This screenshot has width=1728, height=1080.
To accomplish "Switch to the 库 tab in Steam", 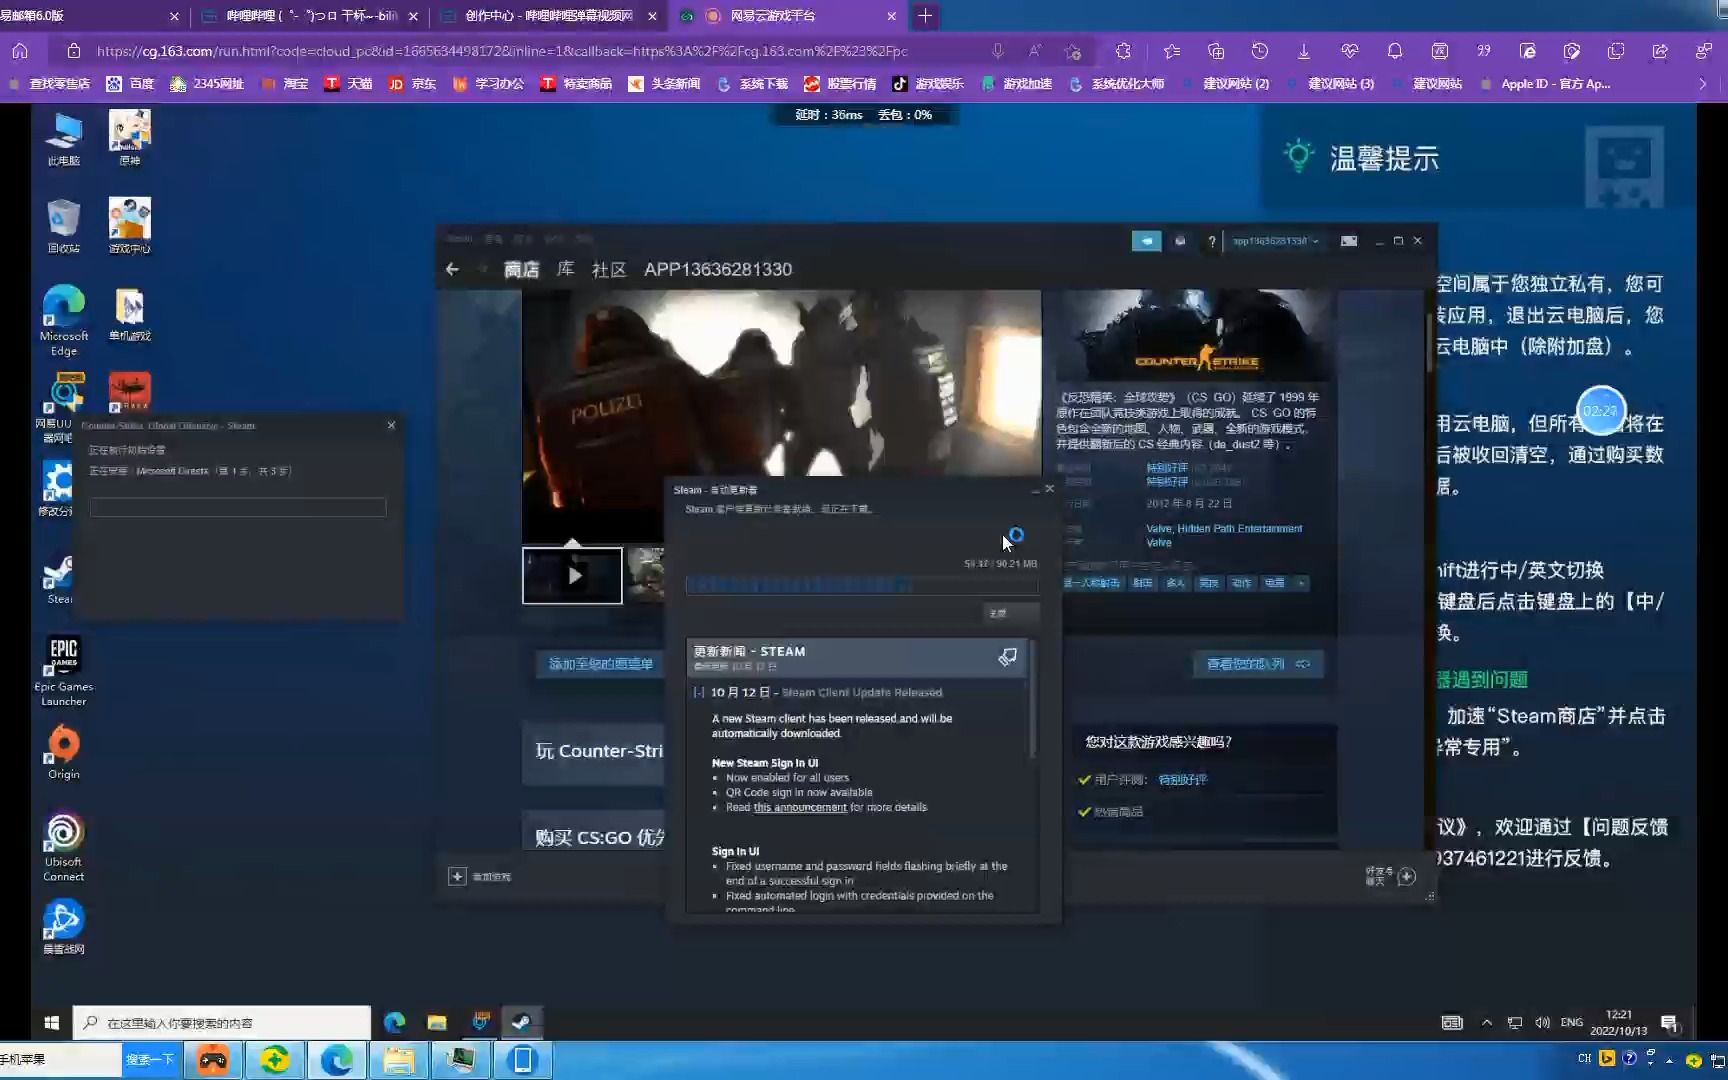I will tap(566, 269).
